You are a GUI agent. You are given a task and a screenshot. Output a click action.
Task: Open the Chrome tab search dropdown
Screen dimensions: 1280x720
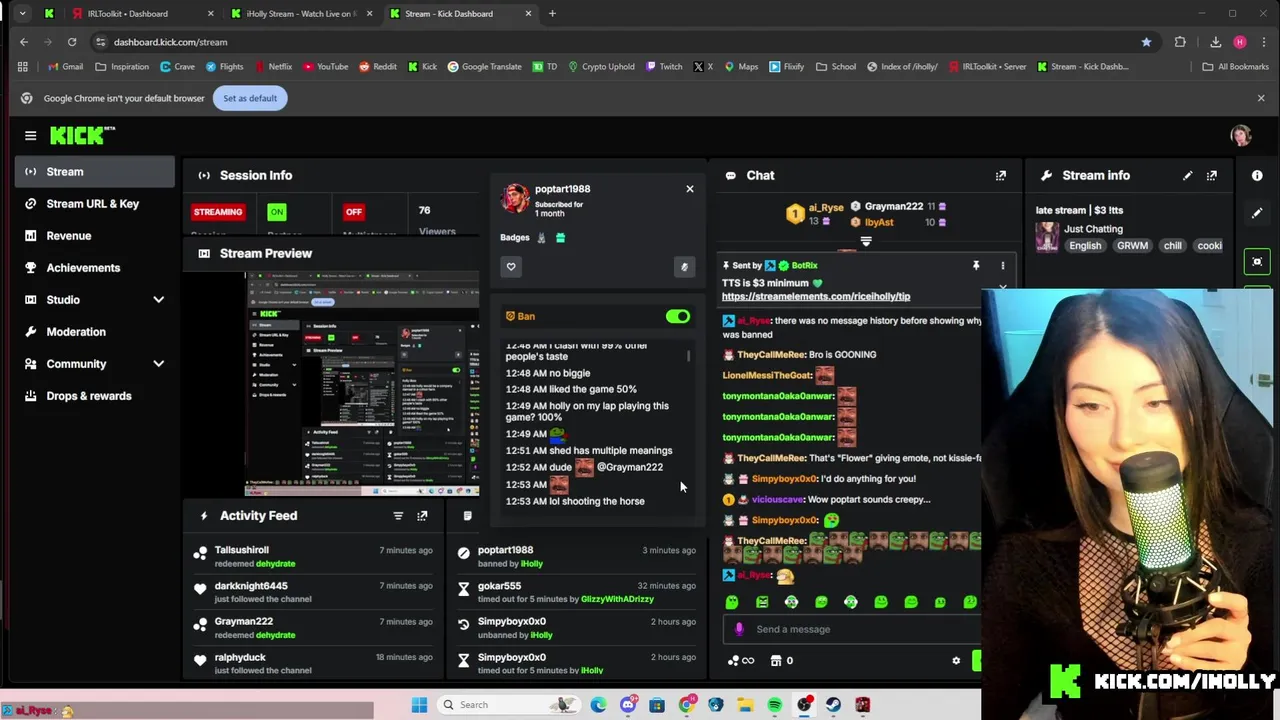(x=22, y=13)
